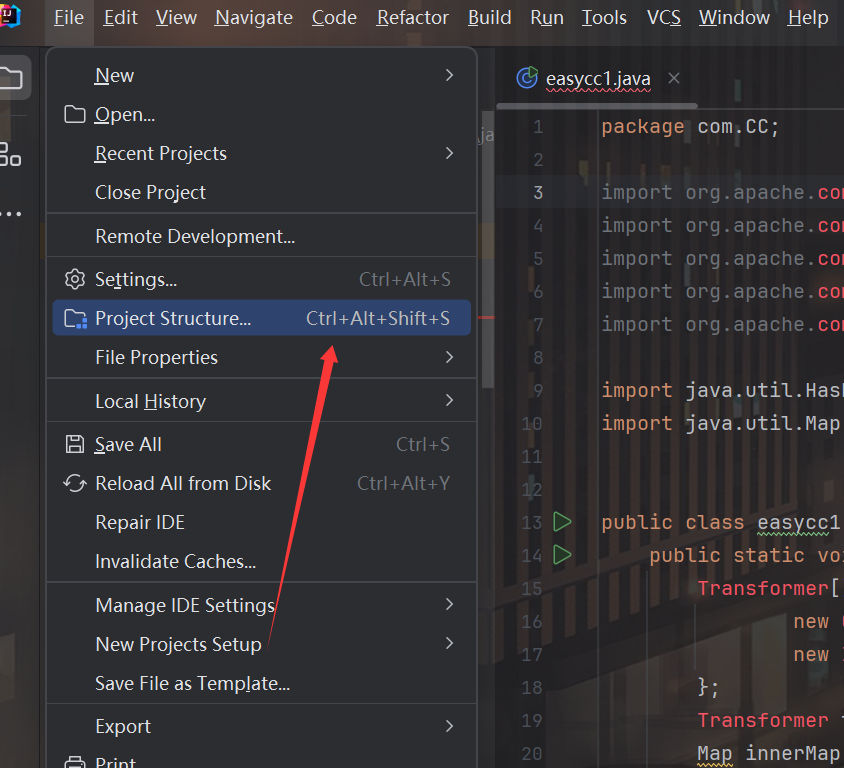Open the Project tool window folder icon
The width and height of the screenshot is (844, 768).
pos(10,78)
